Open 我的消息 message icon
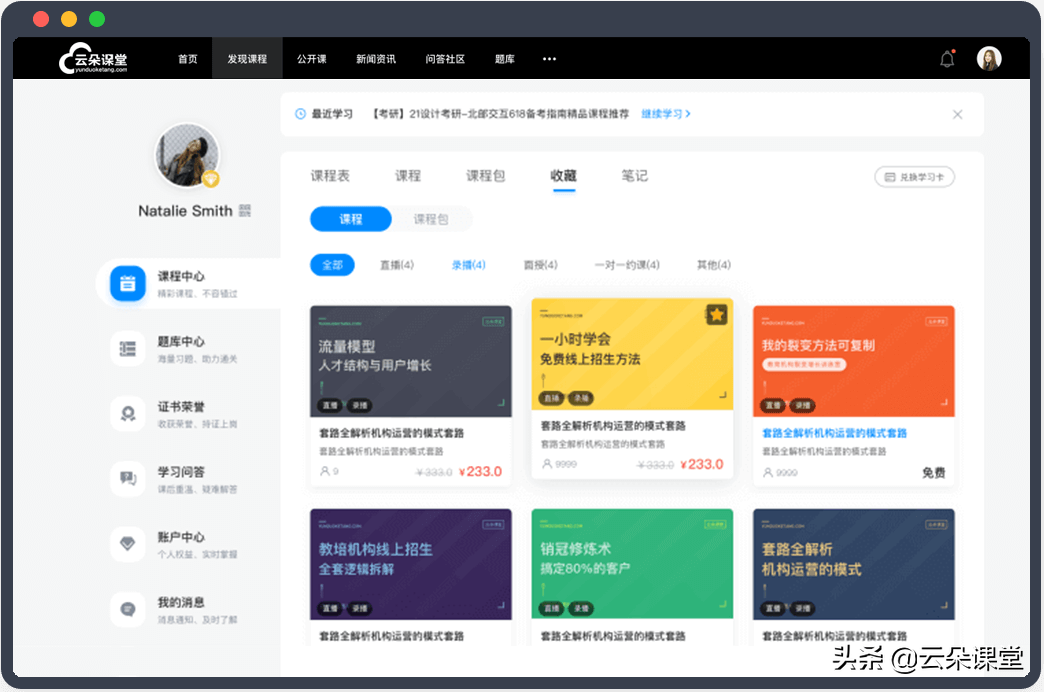The height and width of the screenshot is (692, 1044). [x=127, y=608]
